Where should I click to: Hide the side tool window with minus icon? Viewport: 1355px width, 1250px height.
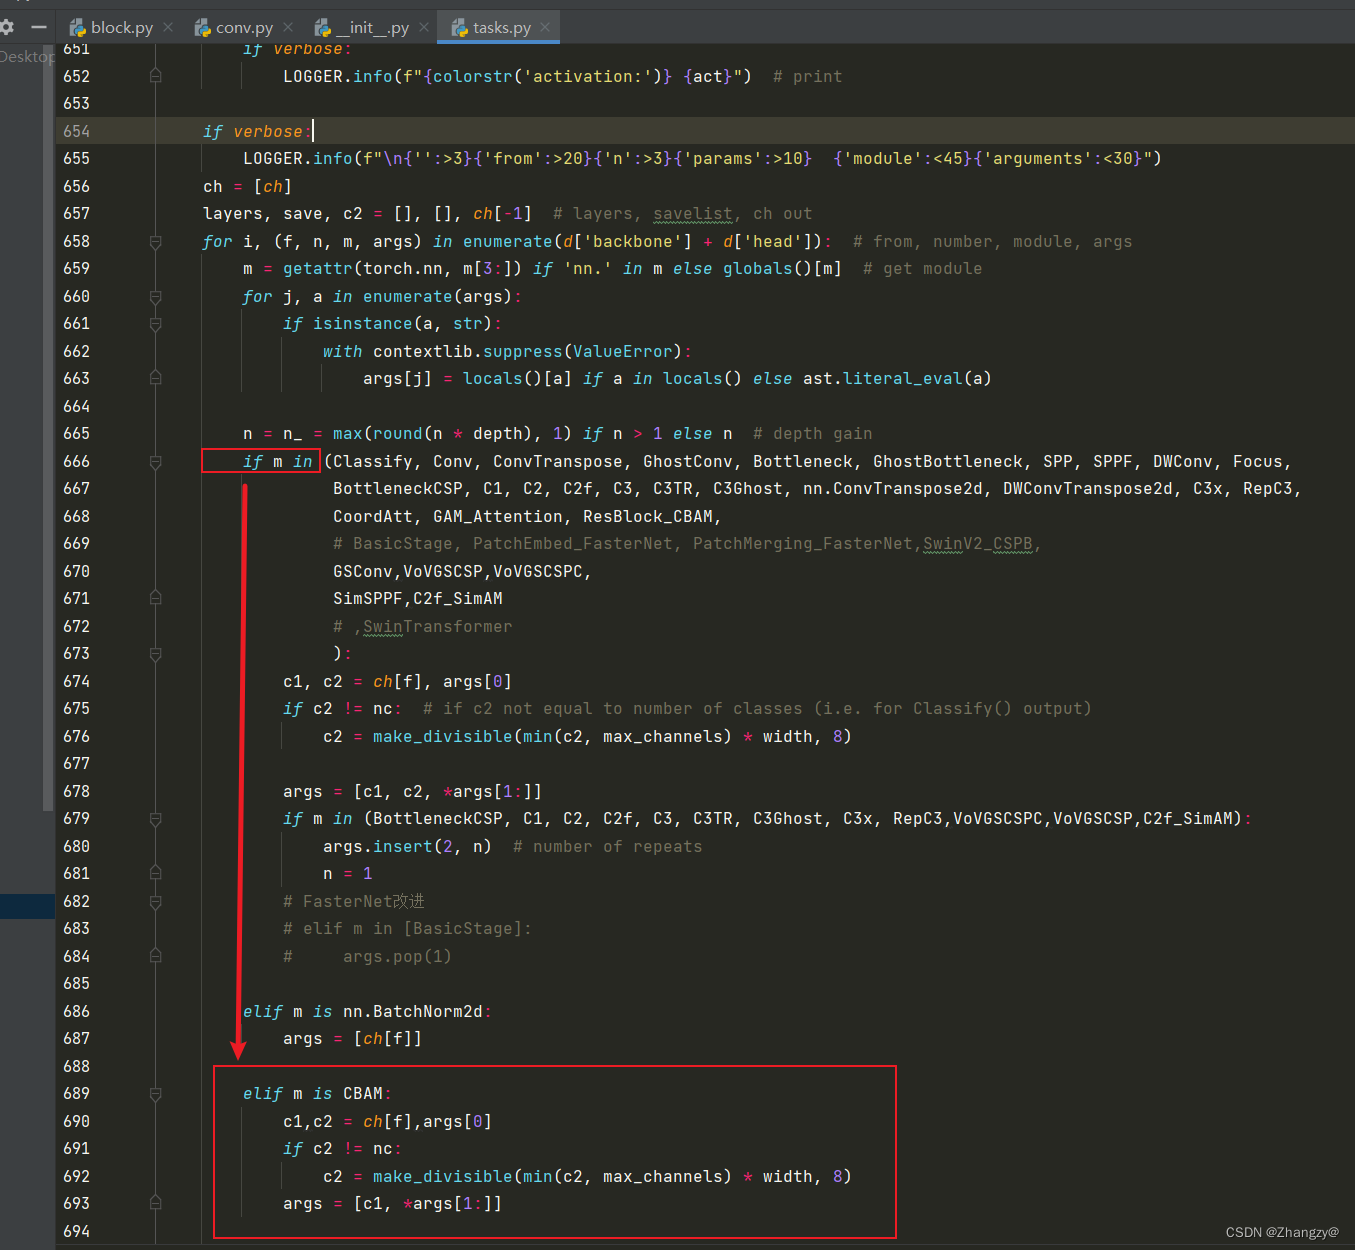pyautogui.click(x=39, y=27)
